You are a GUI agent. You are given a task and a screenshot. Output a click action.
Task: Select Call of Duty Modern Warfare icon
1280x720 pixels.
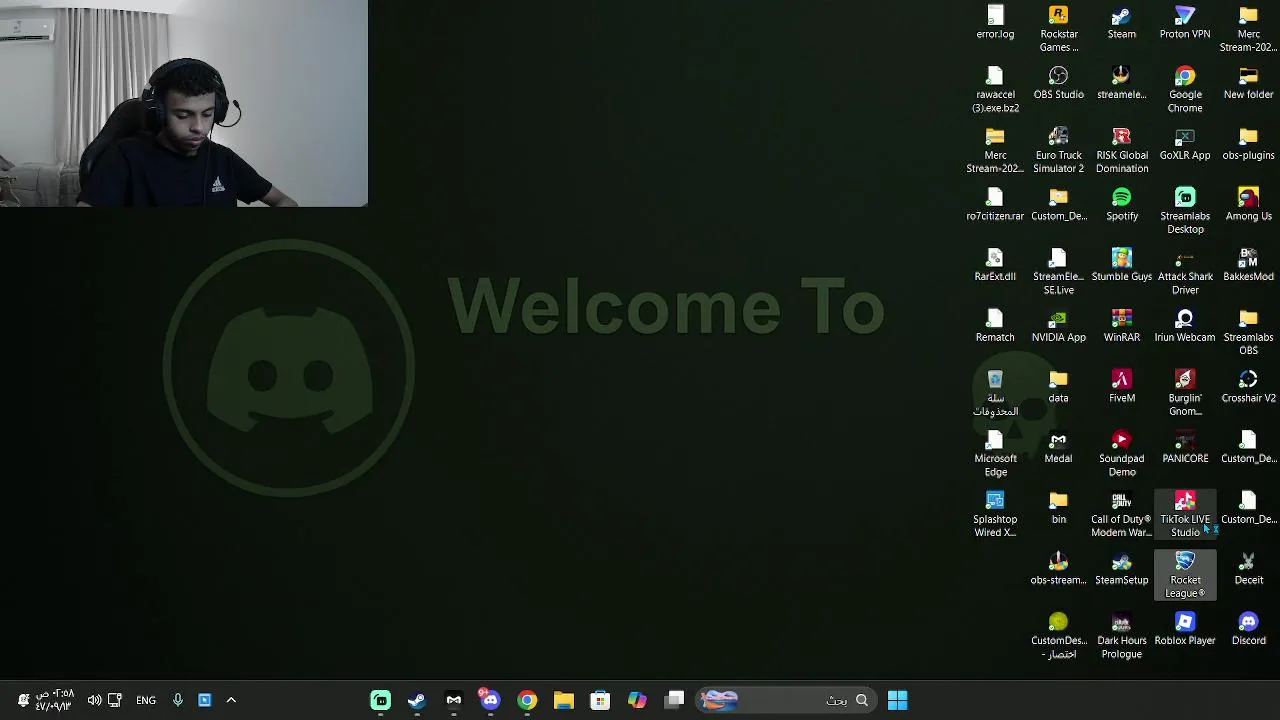point(1122,514)
